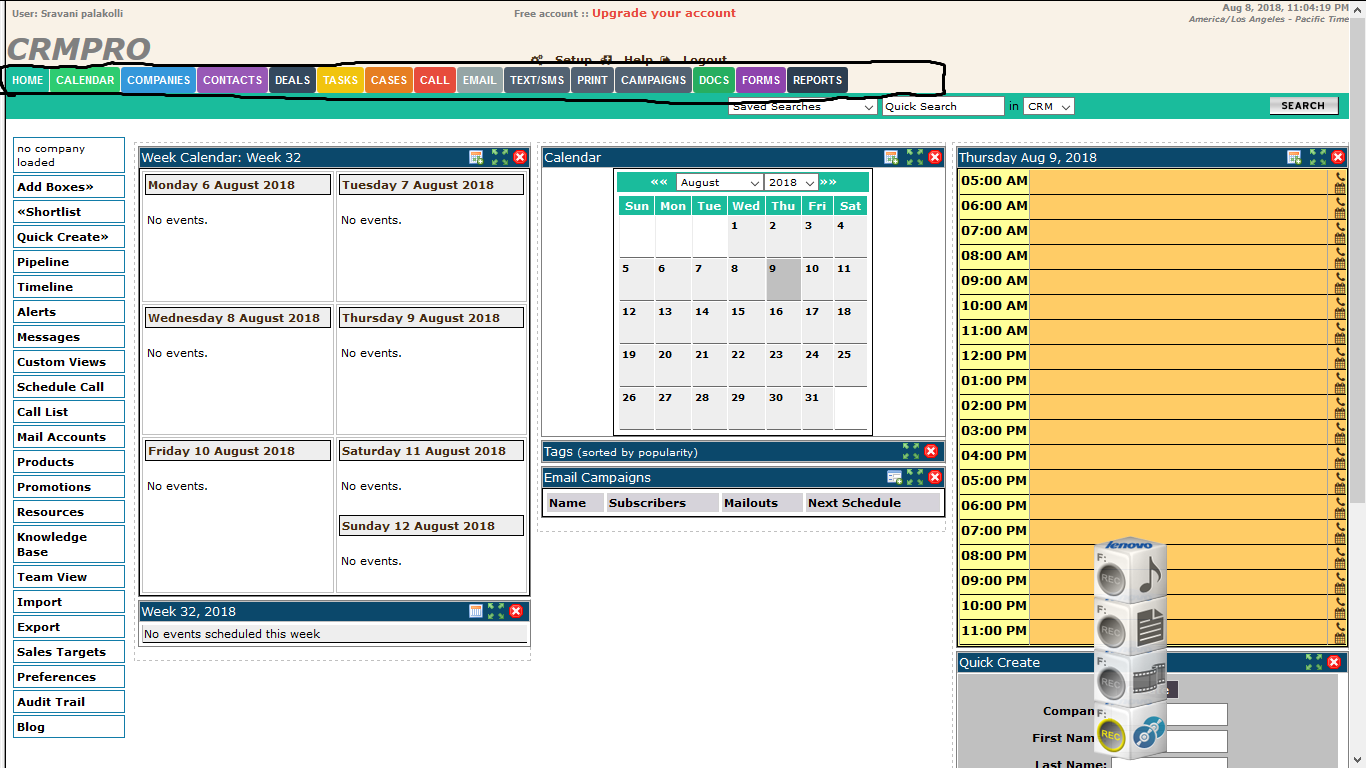Click the film strip icon on Lenovo recorder
This screenshot has height=768, width=1366.
click(x=1150, y=682)
